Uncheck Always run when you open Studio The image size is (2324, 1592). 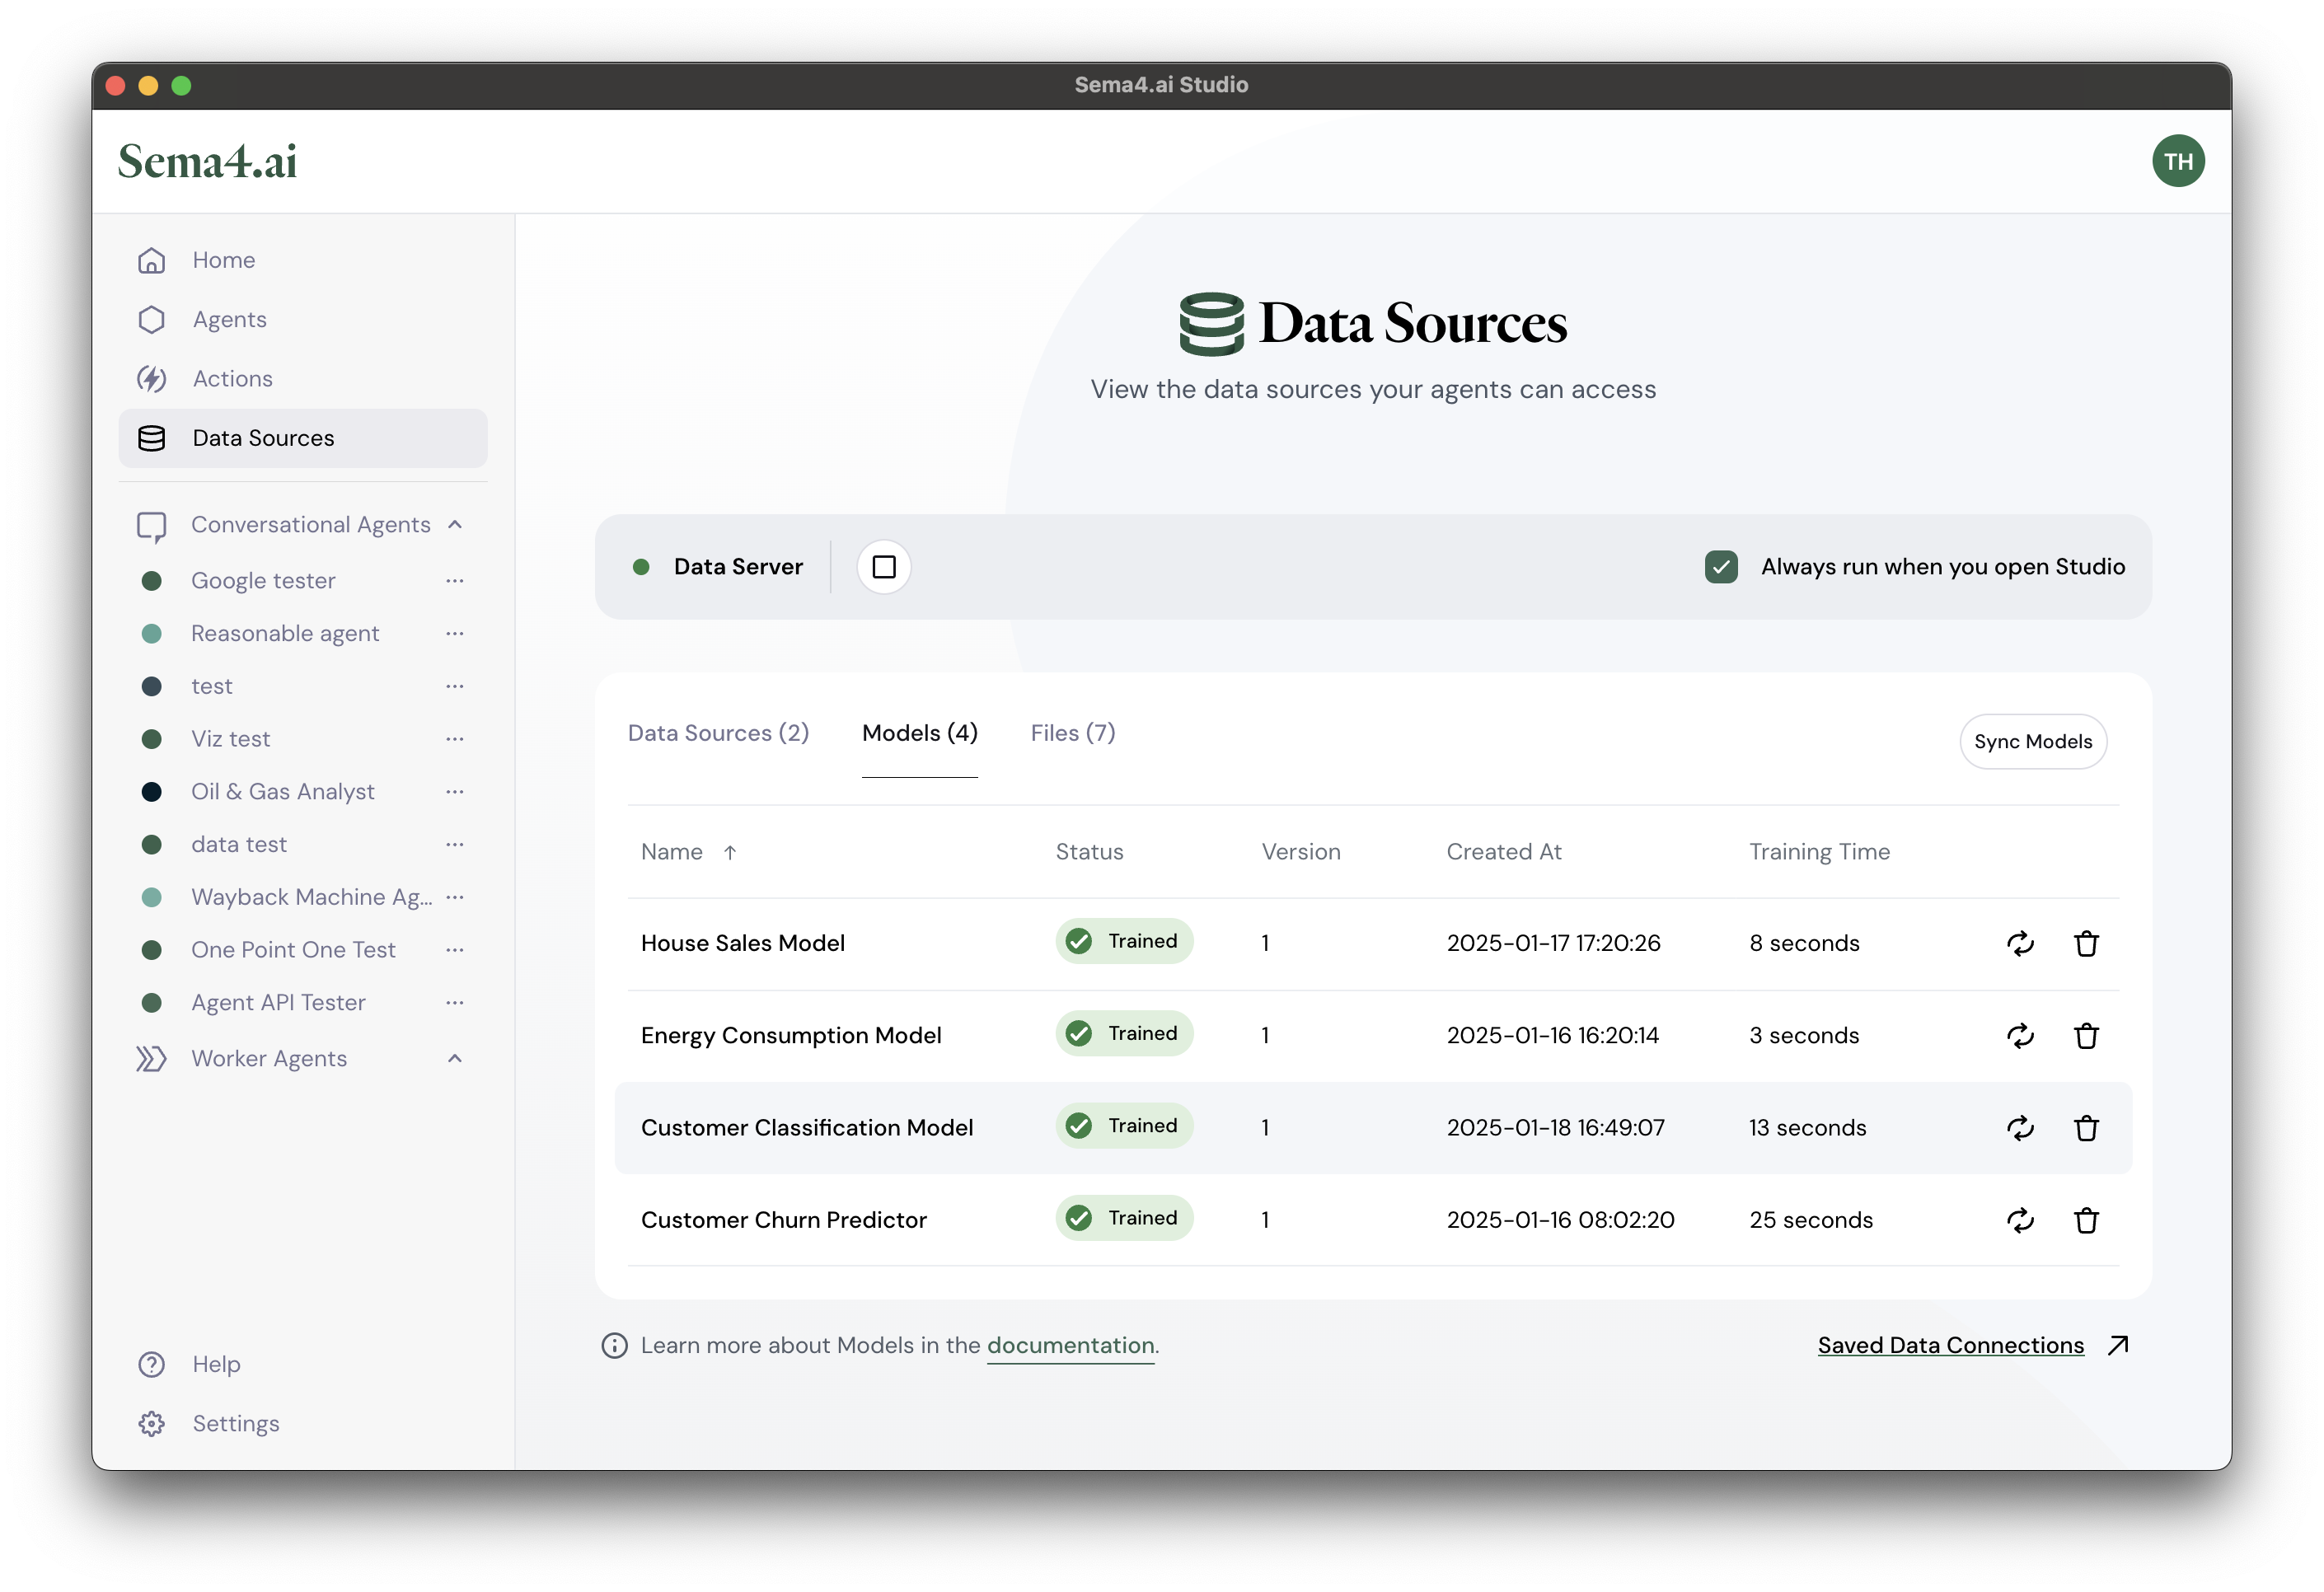coord(1721,567)
